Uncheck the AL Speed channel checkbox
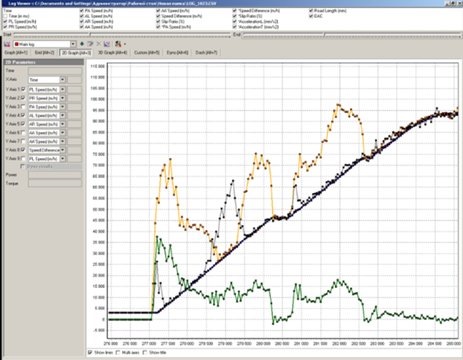The image size is (463, 360). (82, 16)
